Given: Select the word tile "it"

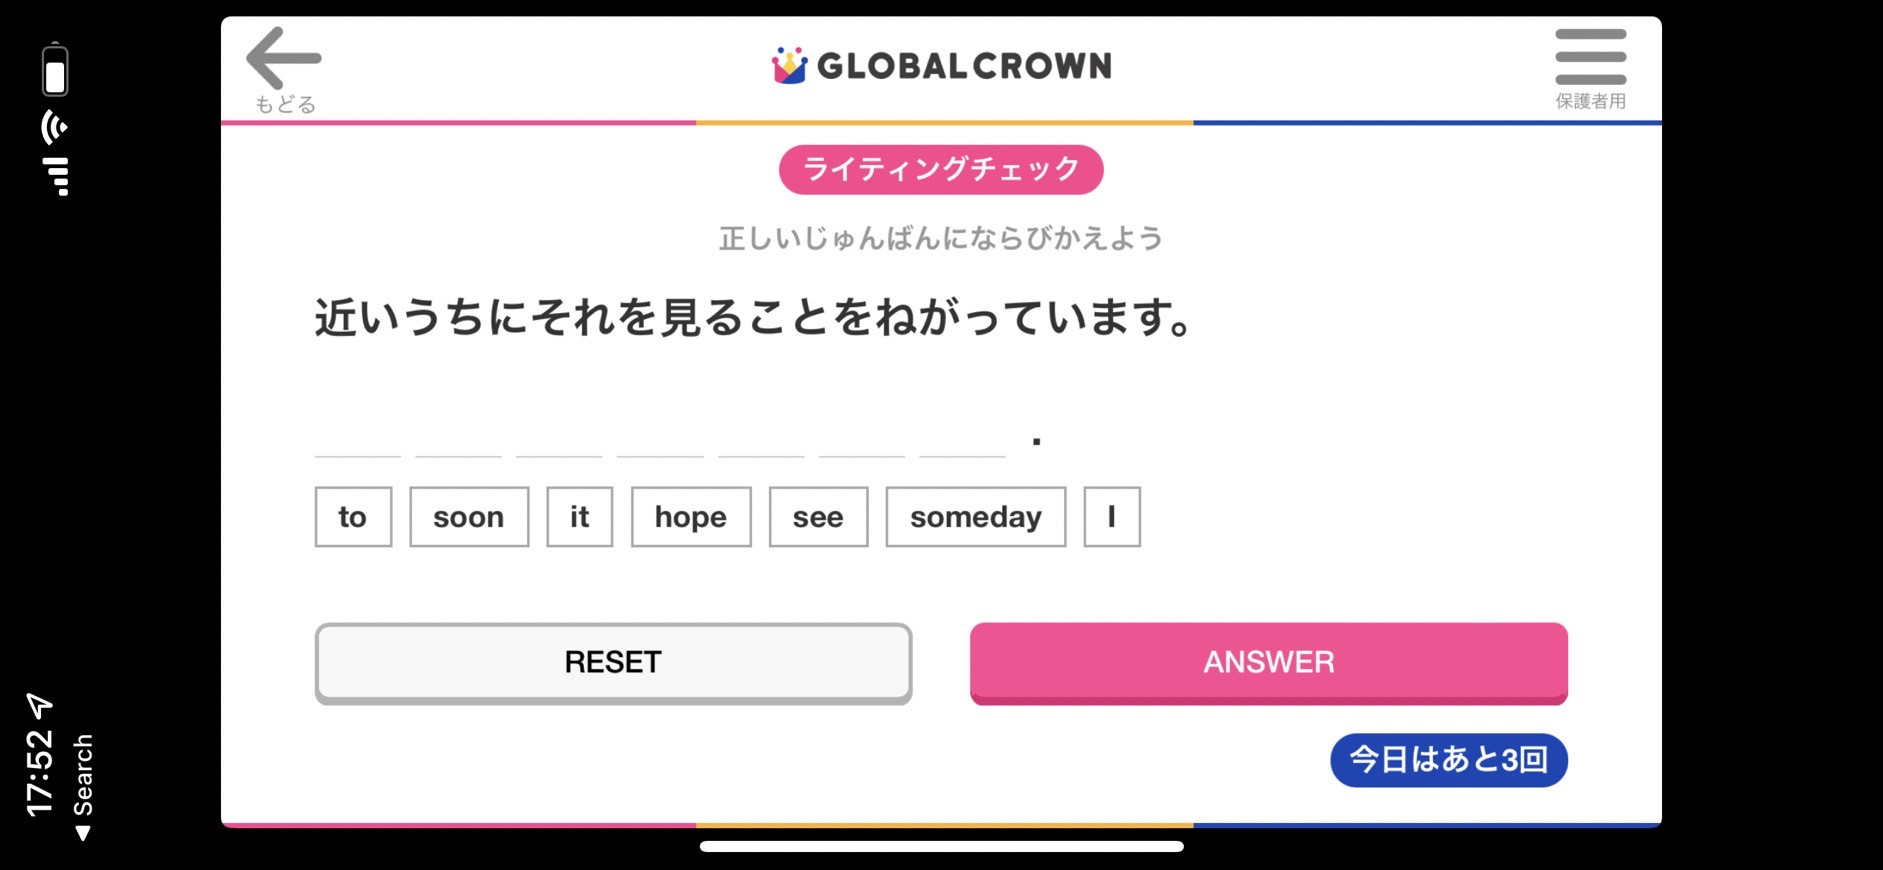Looking at the screenshot, I should [x=580, y=517].
